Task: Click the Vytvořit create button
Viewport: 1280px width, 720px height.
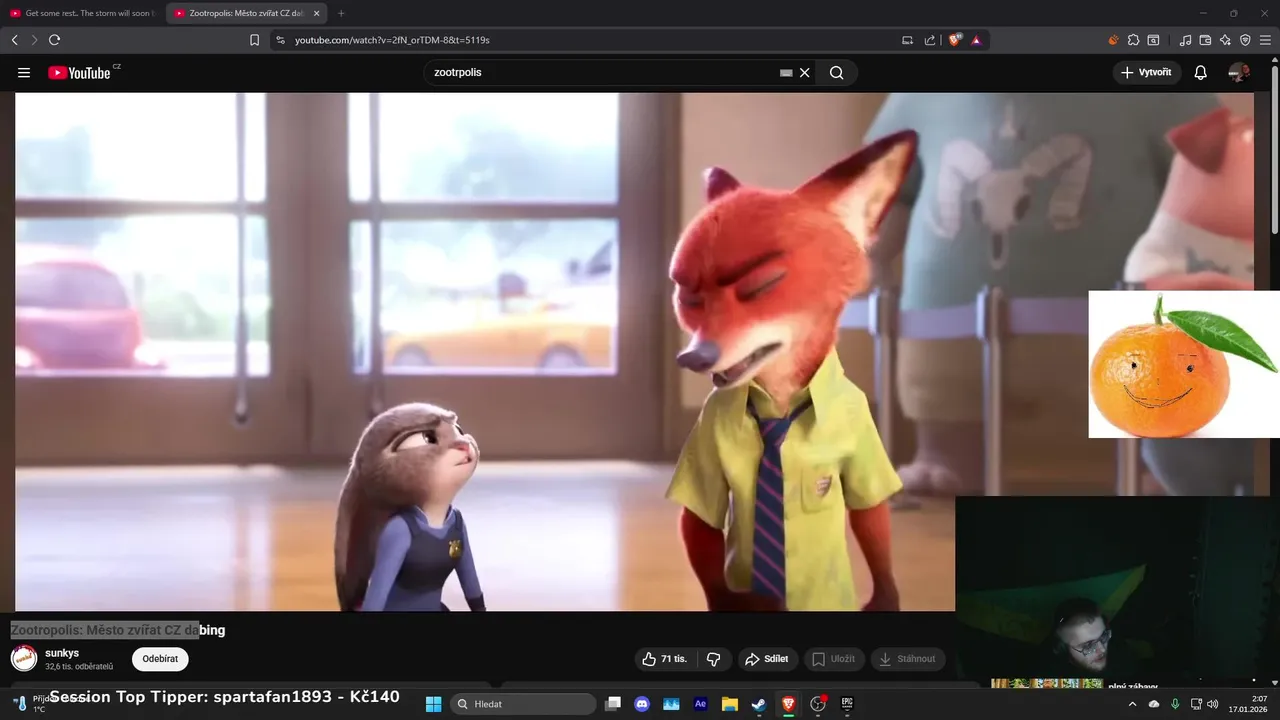Action: [x=1147, y=73]
